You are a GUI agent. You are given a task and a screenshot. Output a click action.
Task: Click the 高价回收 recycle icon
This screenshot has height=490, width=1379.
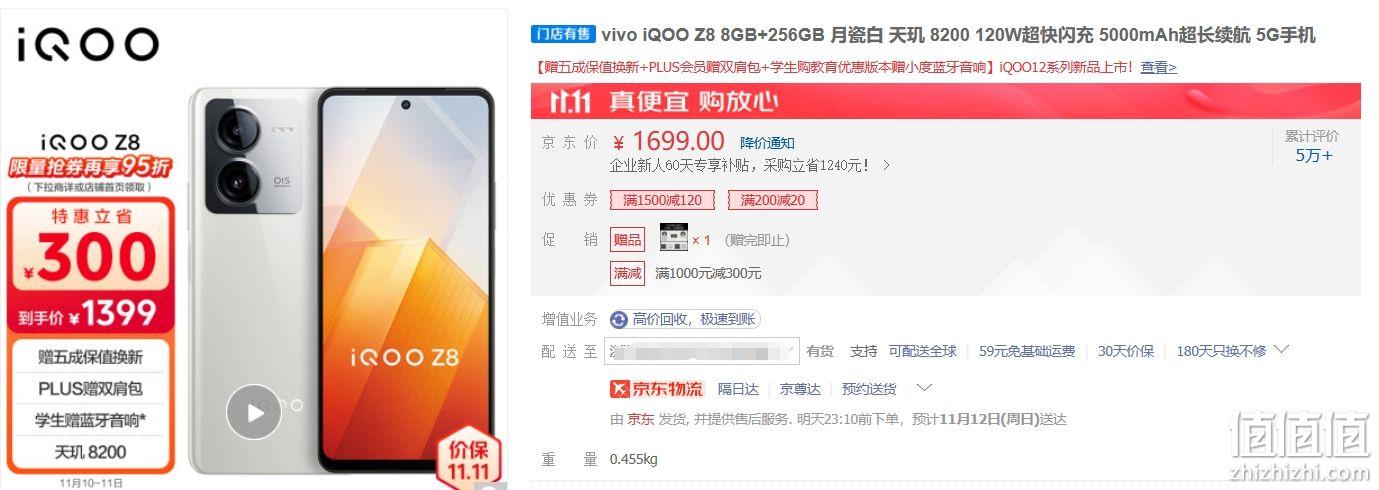(x=619, y=320)
